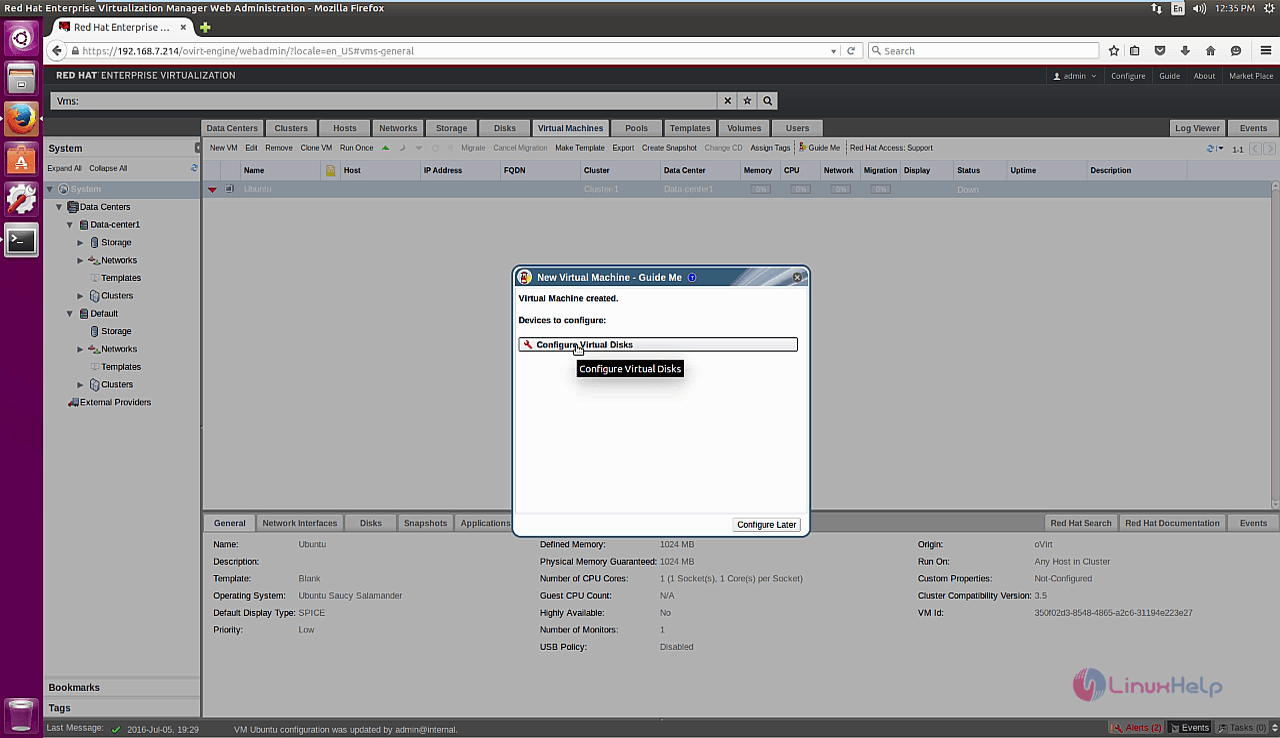Collapse the Default data center node

(70, 313)
